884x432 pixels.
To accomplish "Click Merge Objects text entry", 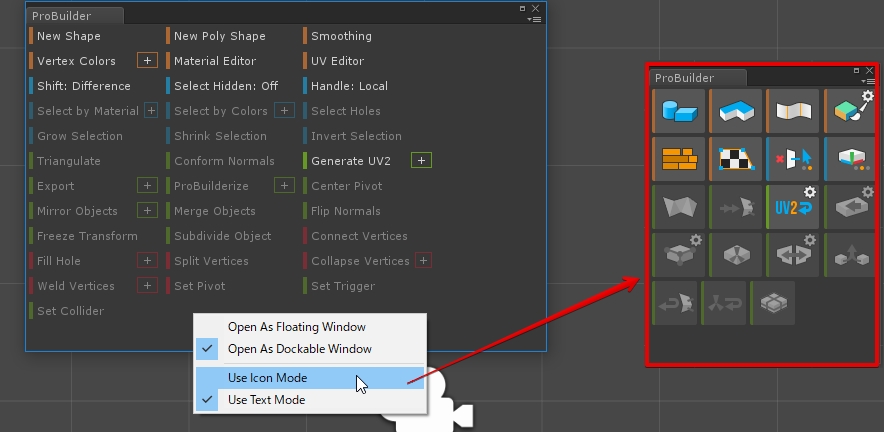I will tap(214, 211).
